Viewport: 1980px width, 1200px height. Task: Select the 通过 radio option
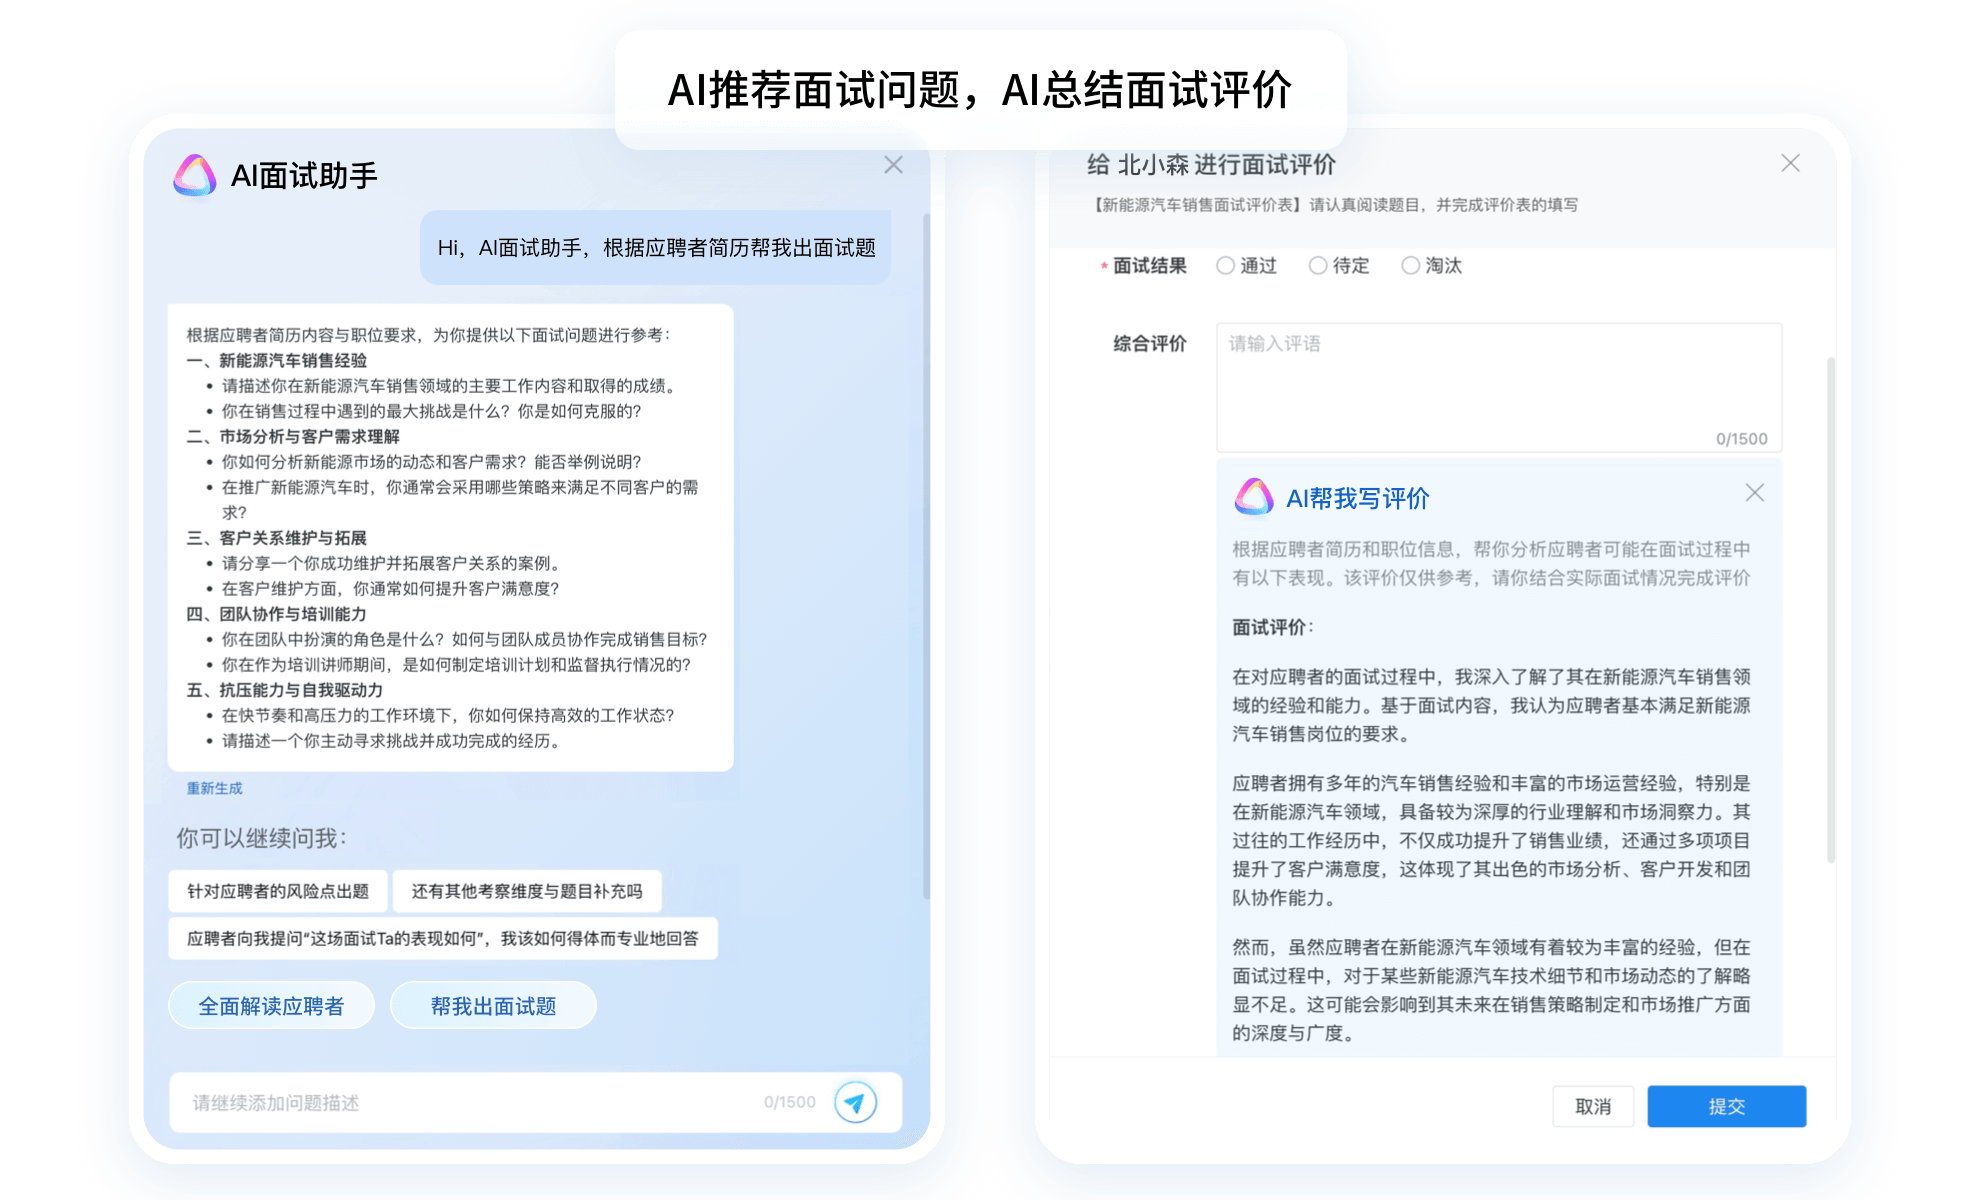click(x=1225, y=266)
